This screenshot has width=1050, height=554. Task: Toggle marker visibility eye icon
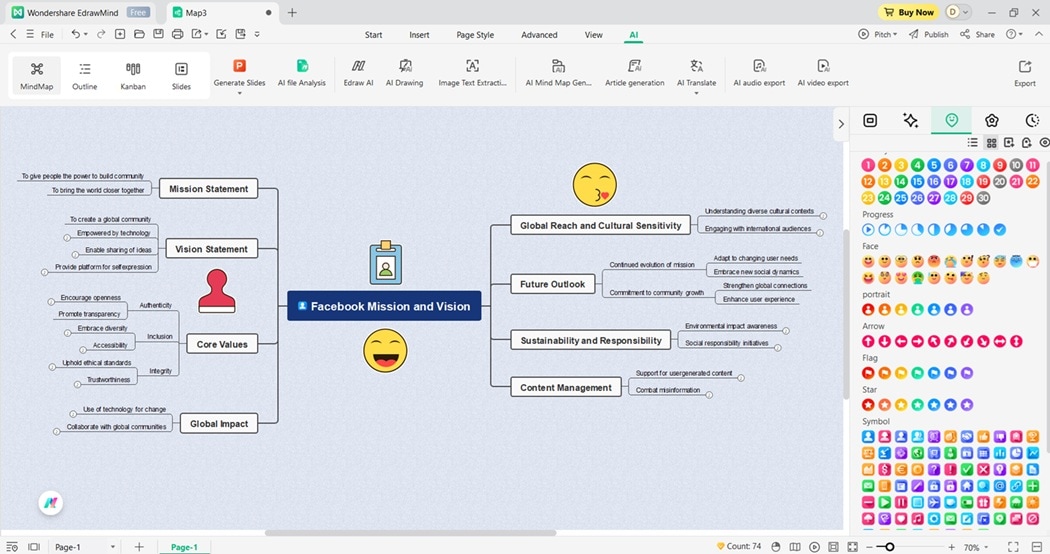point(1044,143)
